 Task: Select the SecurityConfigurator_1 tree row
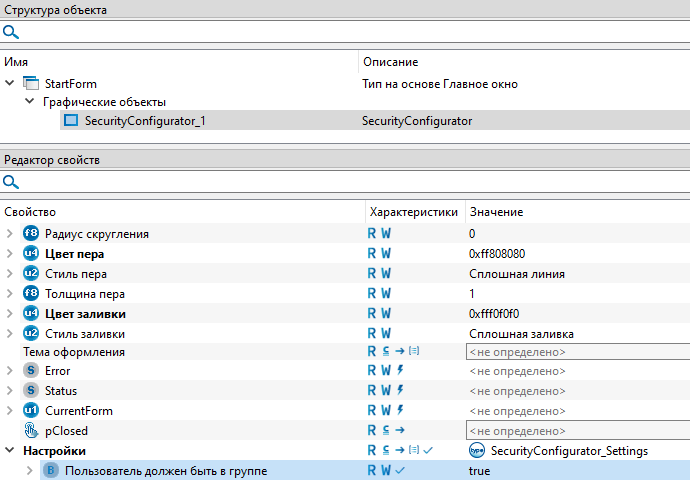click(x=145, y=121)
